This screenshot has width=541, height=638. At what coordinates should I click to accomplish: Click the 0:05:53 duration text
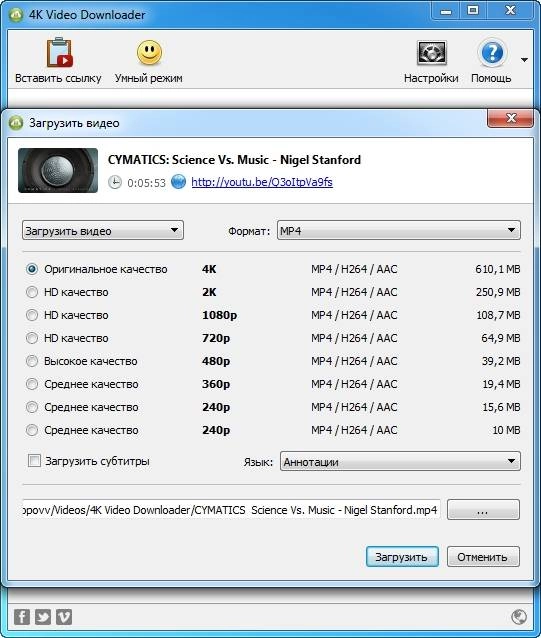coord(146,183)
